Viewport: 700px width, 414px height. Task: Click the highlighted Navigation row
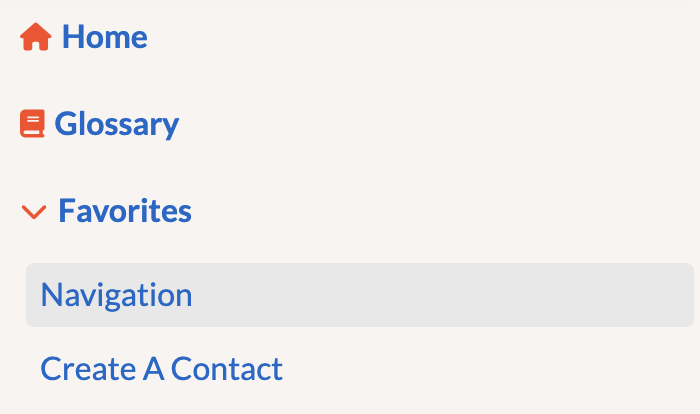[x=359, y=295]
